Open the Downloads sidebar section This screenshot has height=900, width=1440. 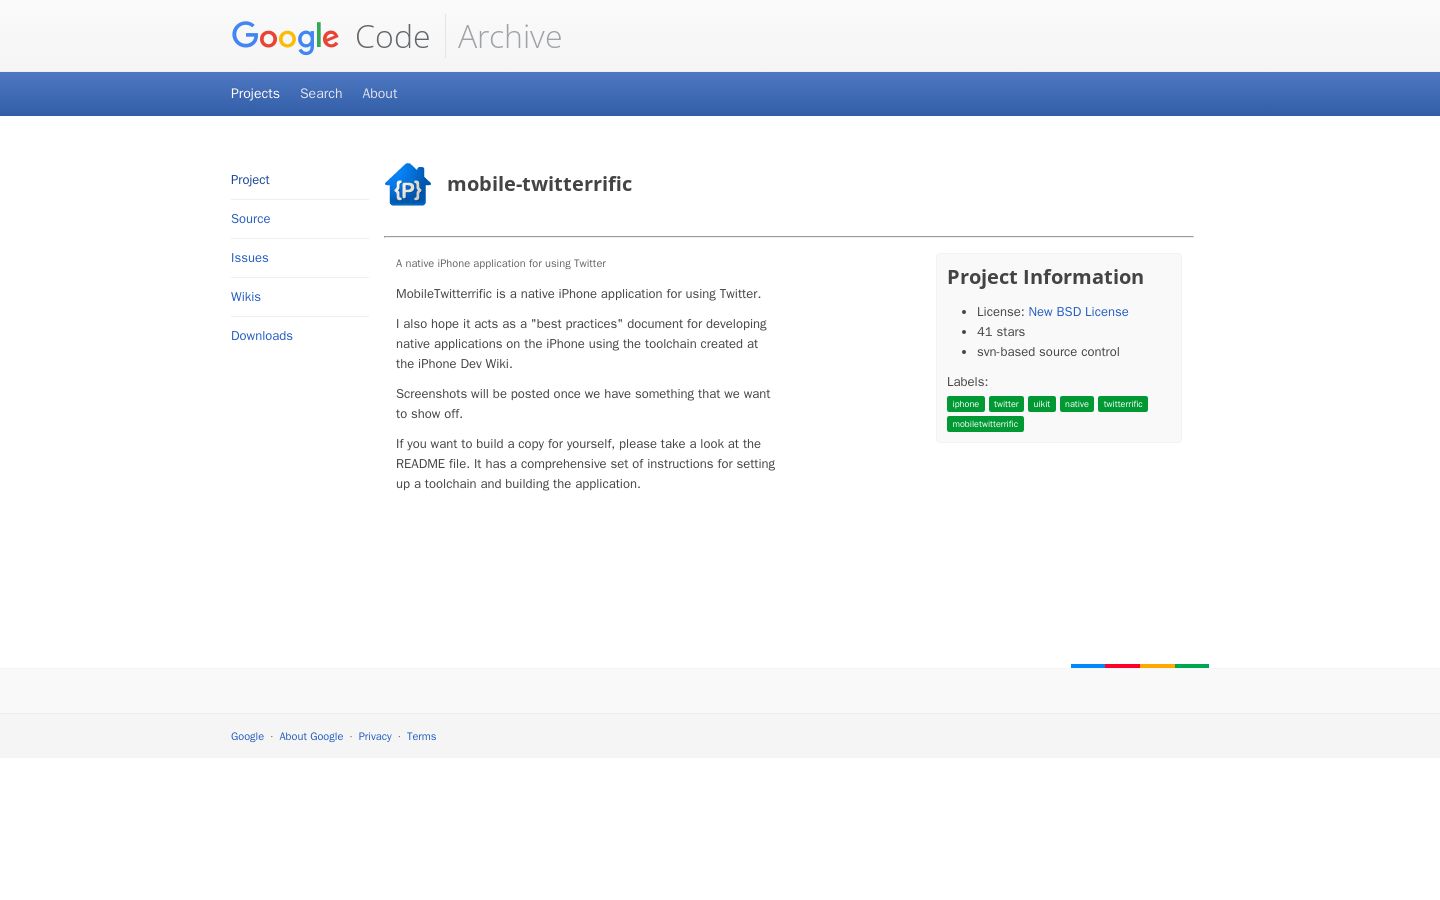262,336
